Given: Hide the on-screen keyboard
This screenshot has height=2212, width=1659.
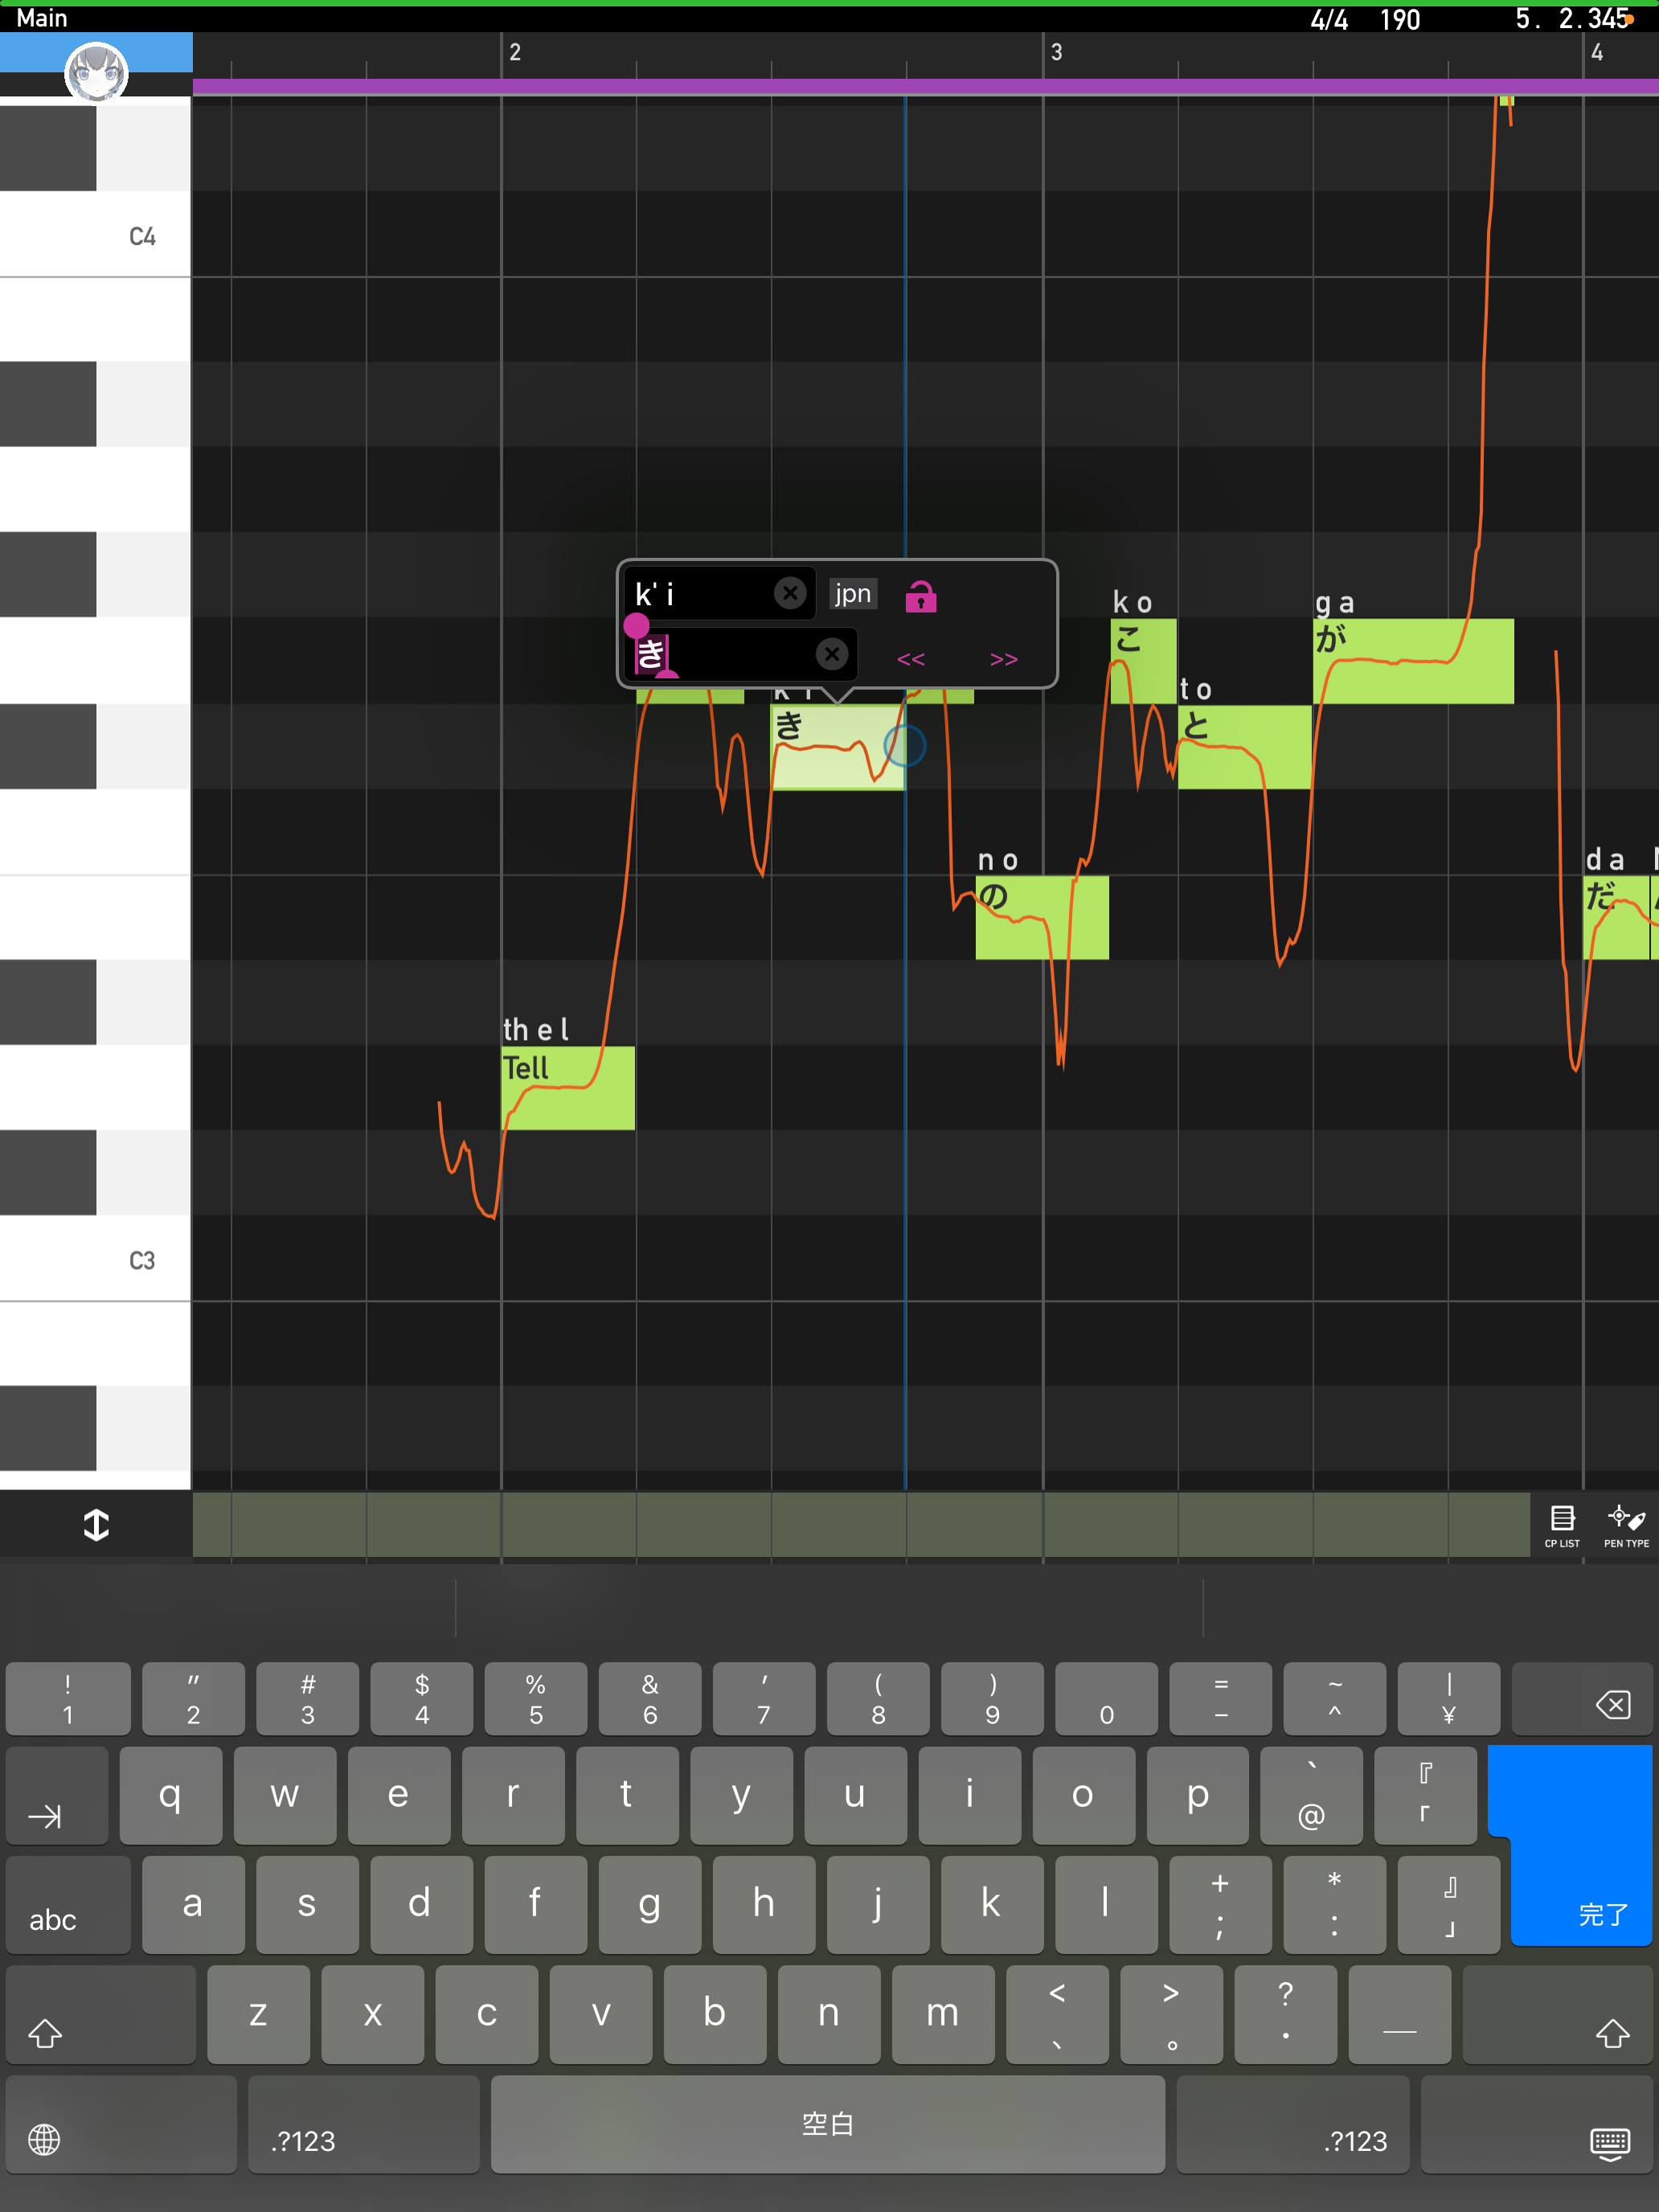Looking at the screenshot, I should tap(1609, 2142).
